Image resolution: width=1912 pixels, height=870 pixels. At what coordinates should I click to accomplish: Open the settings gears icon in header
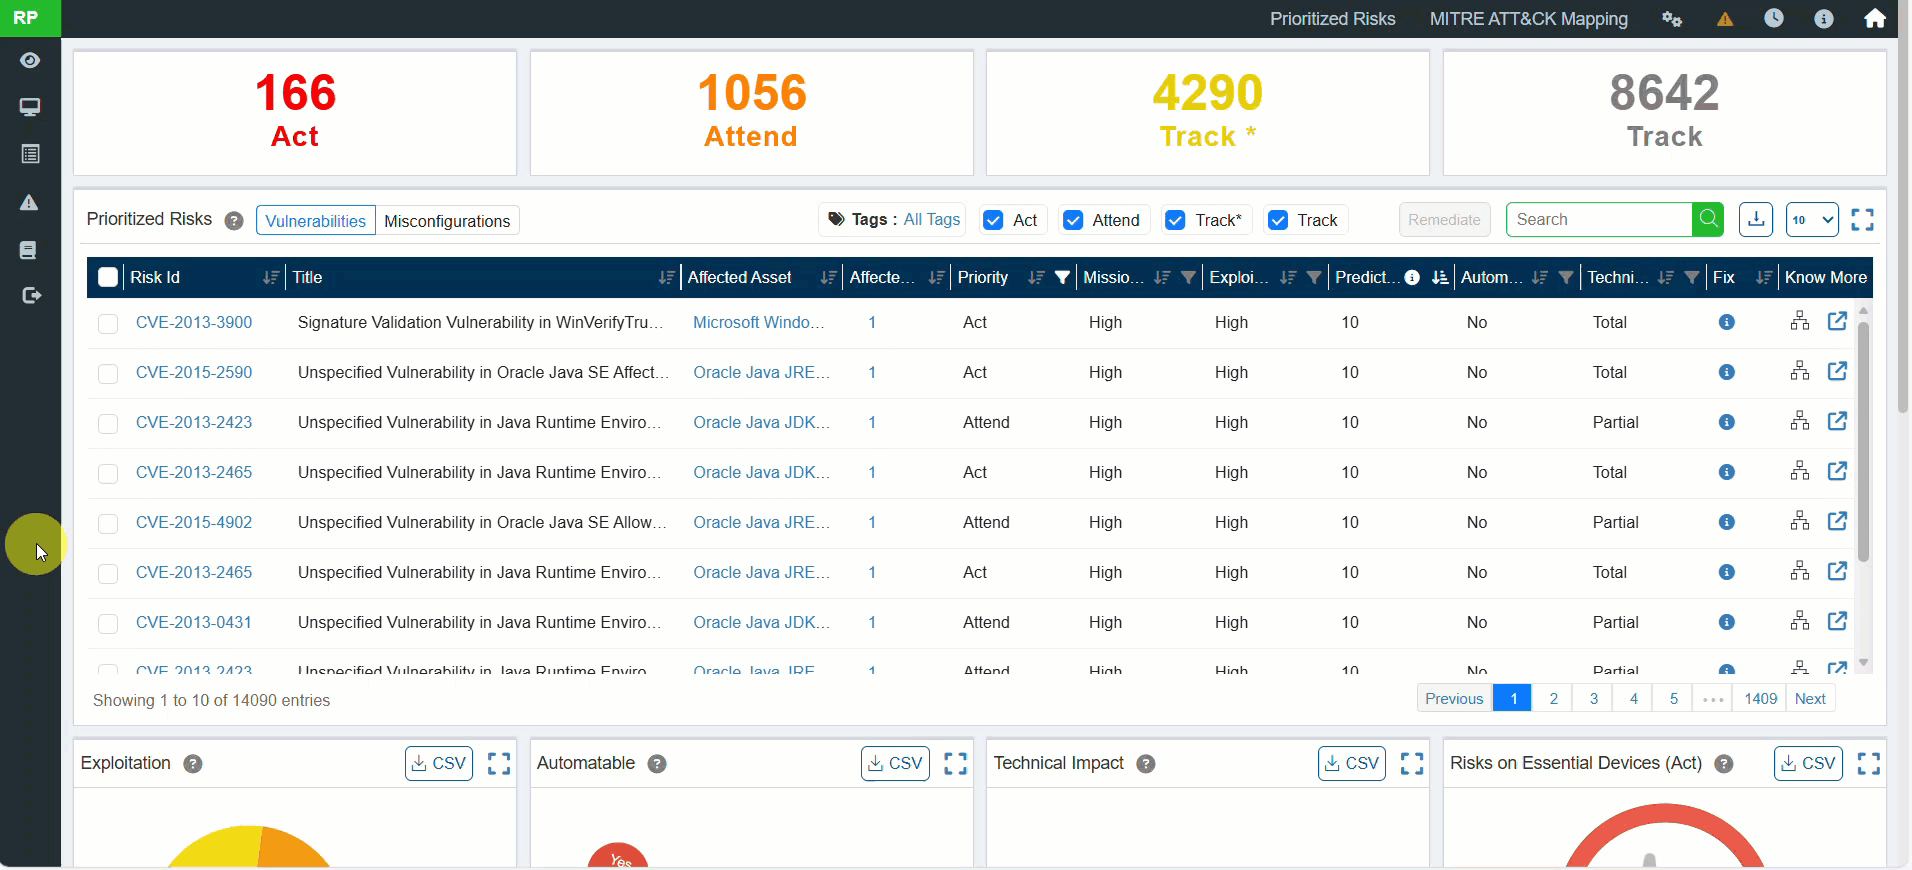[x=1671, y=19]
